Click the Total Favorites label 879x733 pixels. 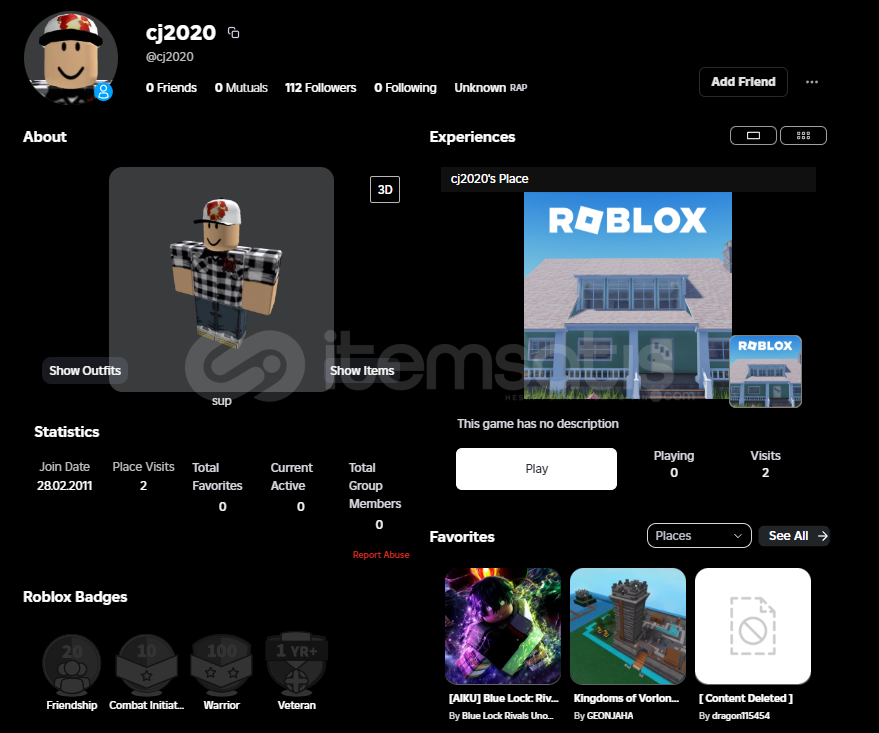(218, 476)
